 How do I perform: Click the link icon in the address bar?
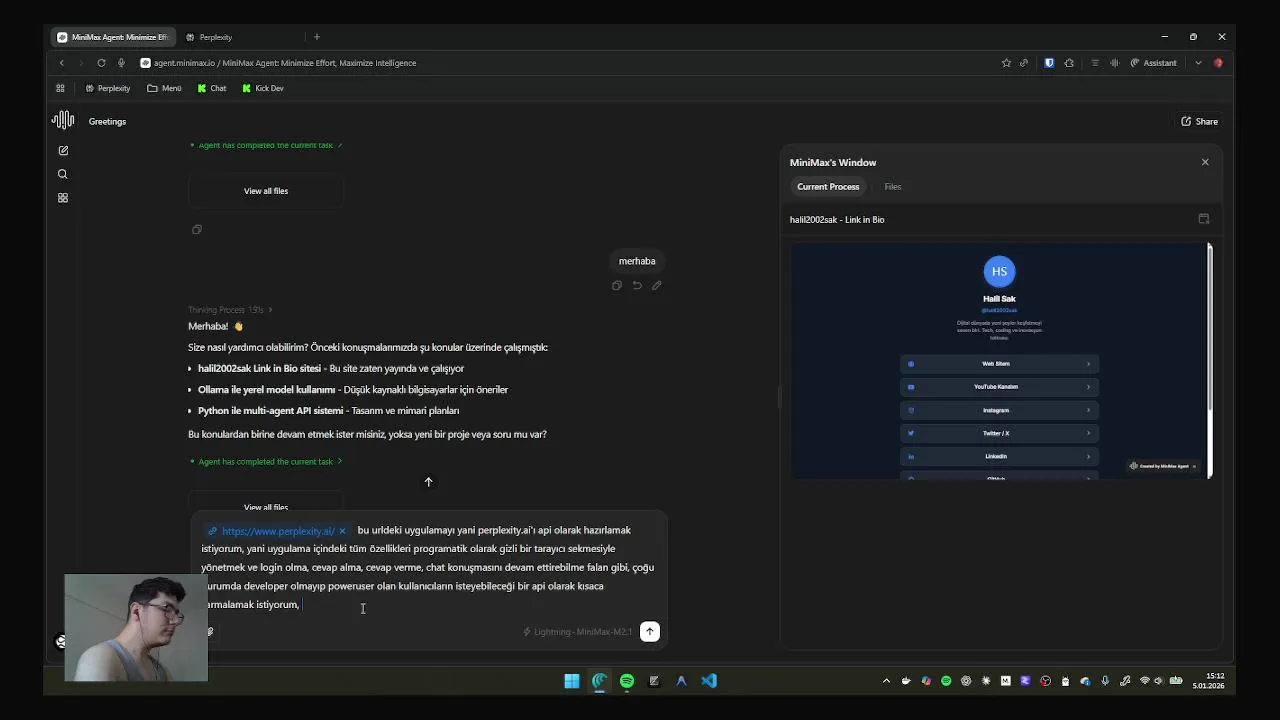tap(1024, 63)
